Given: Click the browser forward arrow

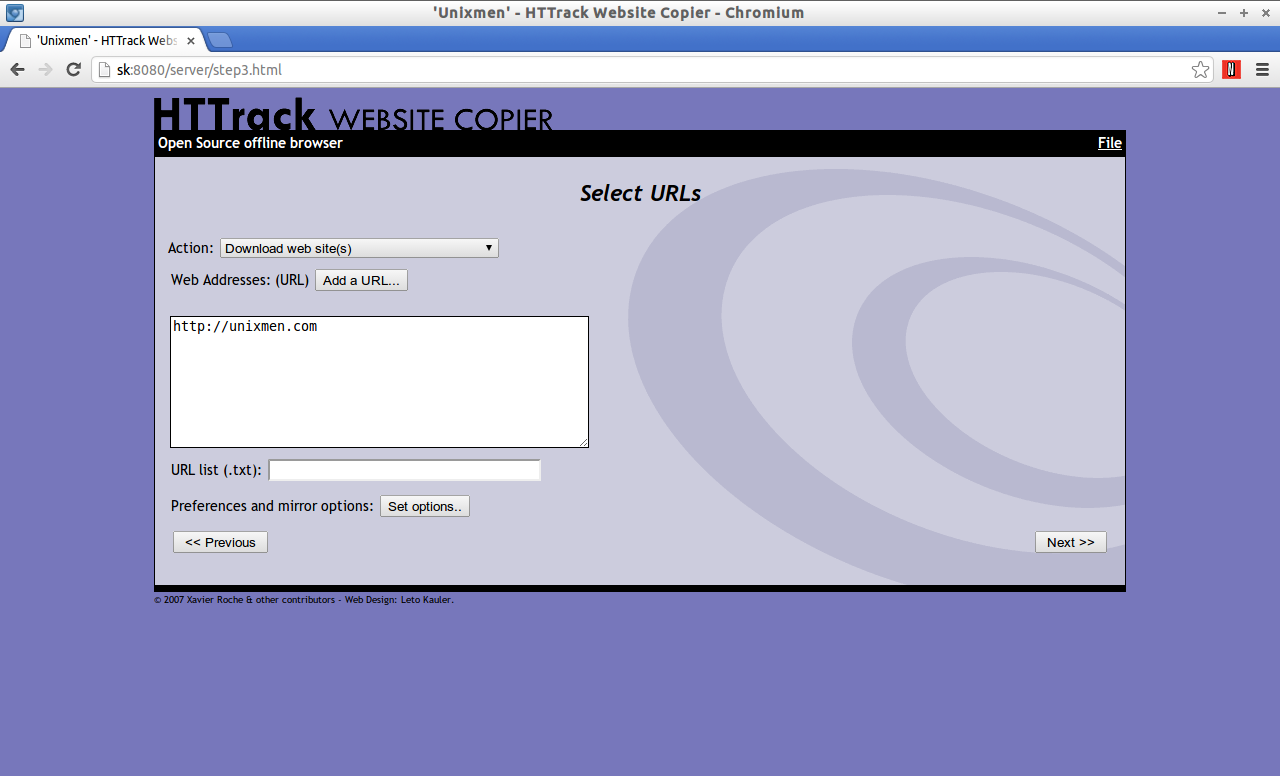Looking at the screenshot, I should 45,69.
